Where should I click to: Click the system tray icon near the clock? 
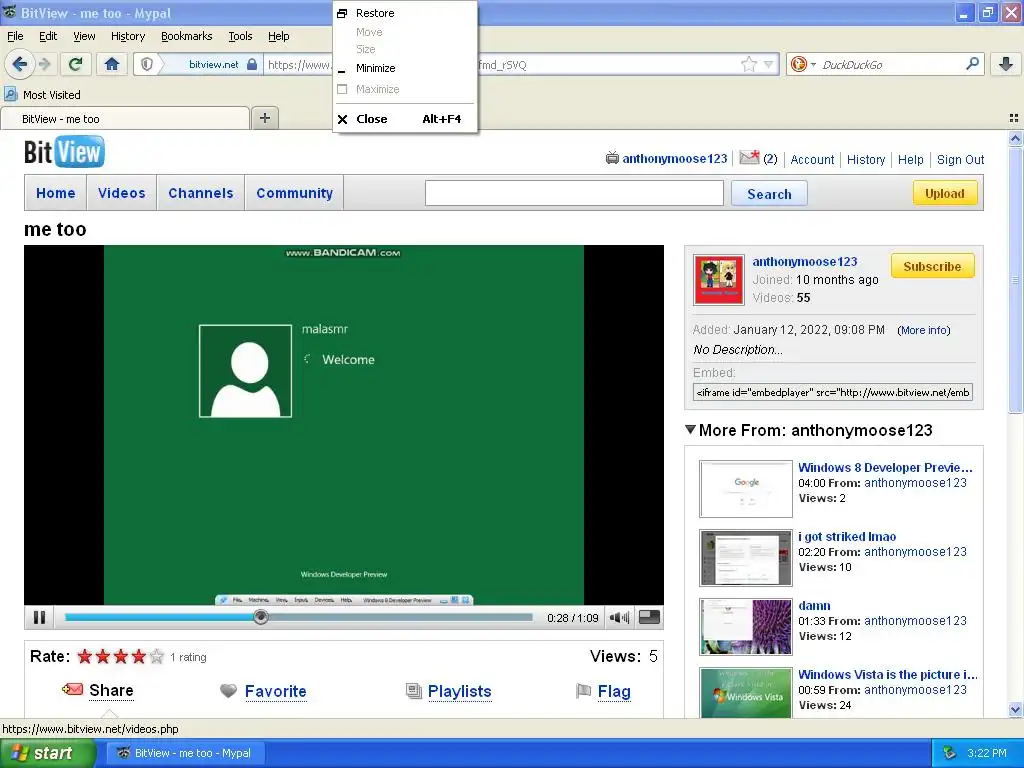(x=950, y=753)
